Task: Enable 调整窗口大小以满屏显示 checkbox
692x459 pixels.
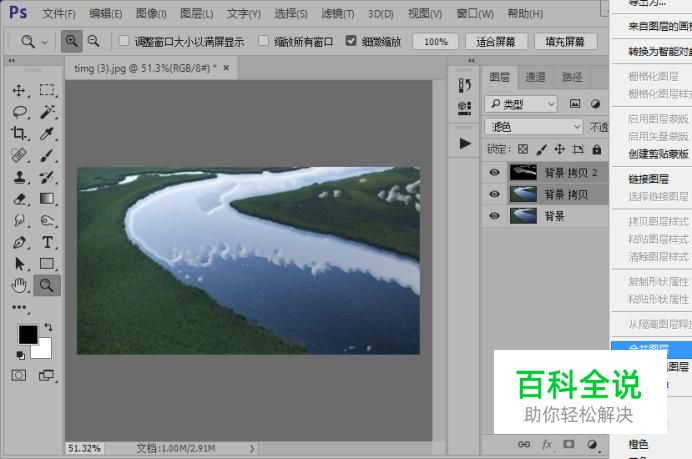Action: click(x=124, y=41)
